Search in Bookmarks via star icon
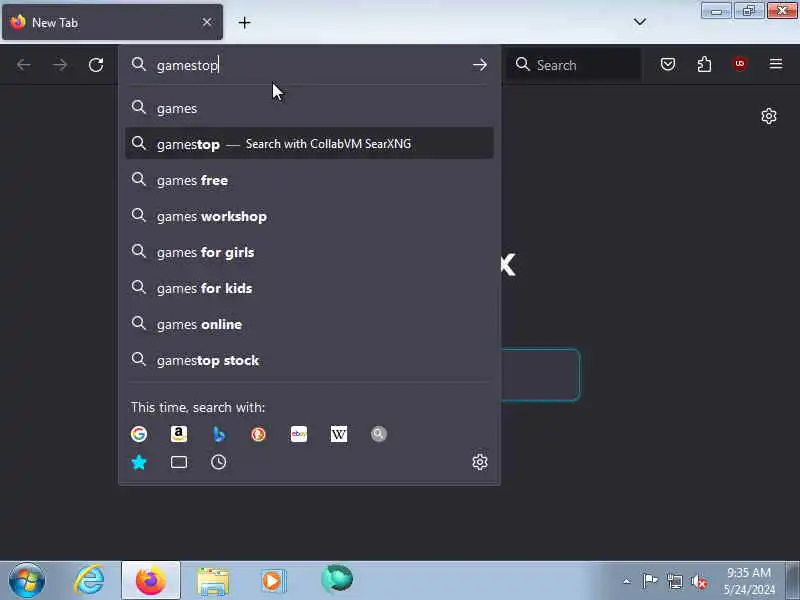 click(x=139, y=462)
